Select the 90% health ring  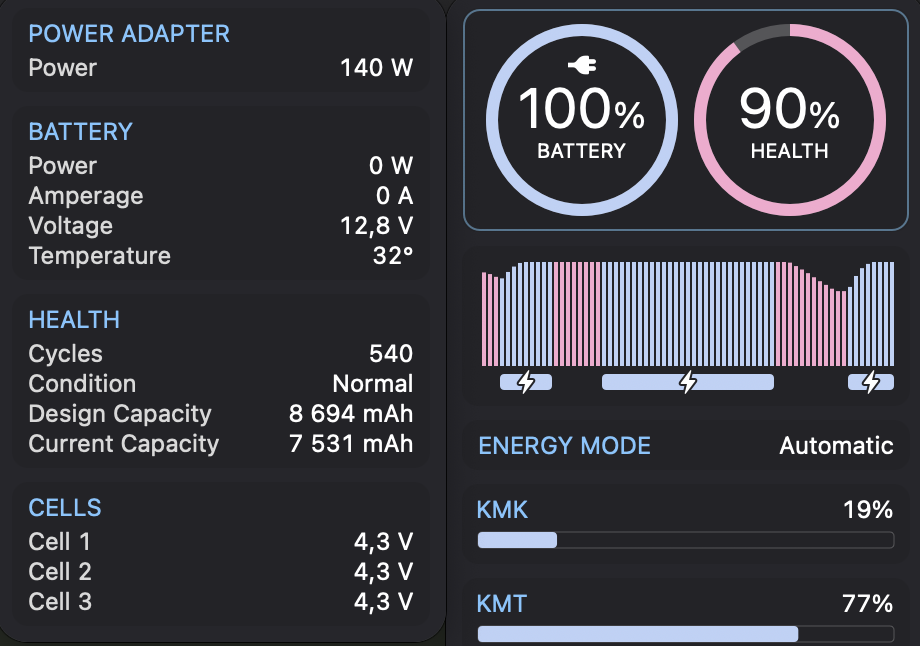789,120
